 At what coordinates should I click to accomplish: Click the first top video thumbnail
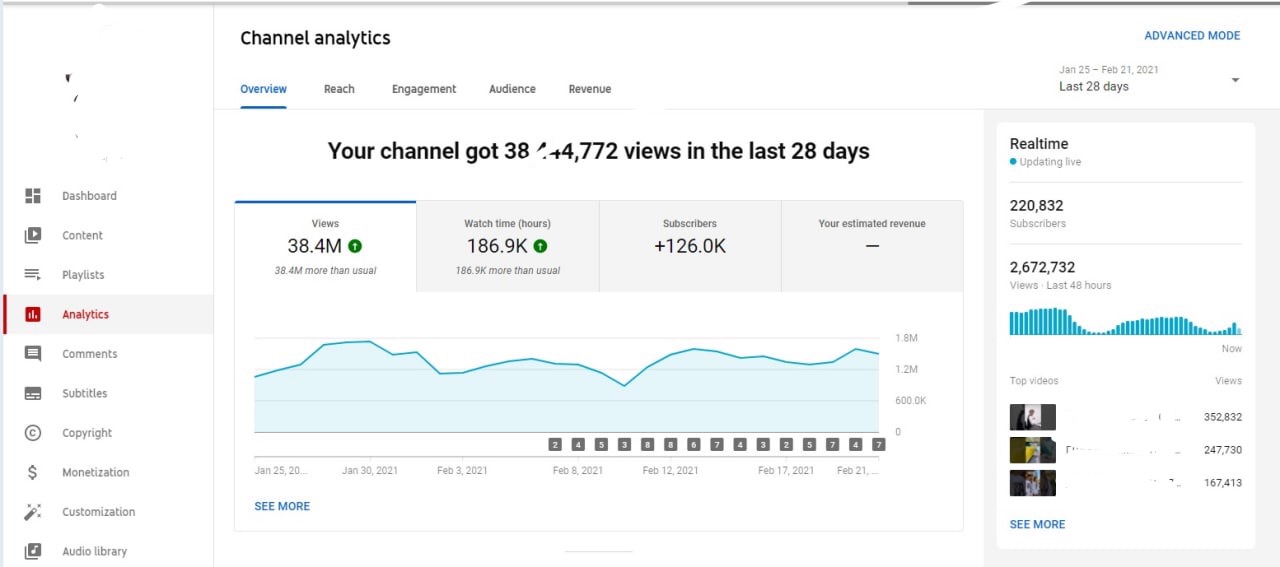1032,417
